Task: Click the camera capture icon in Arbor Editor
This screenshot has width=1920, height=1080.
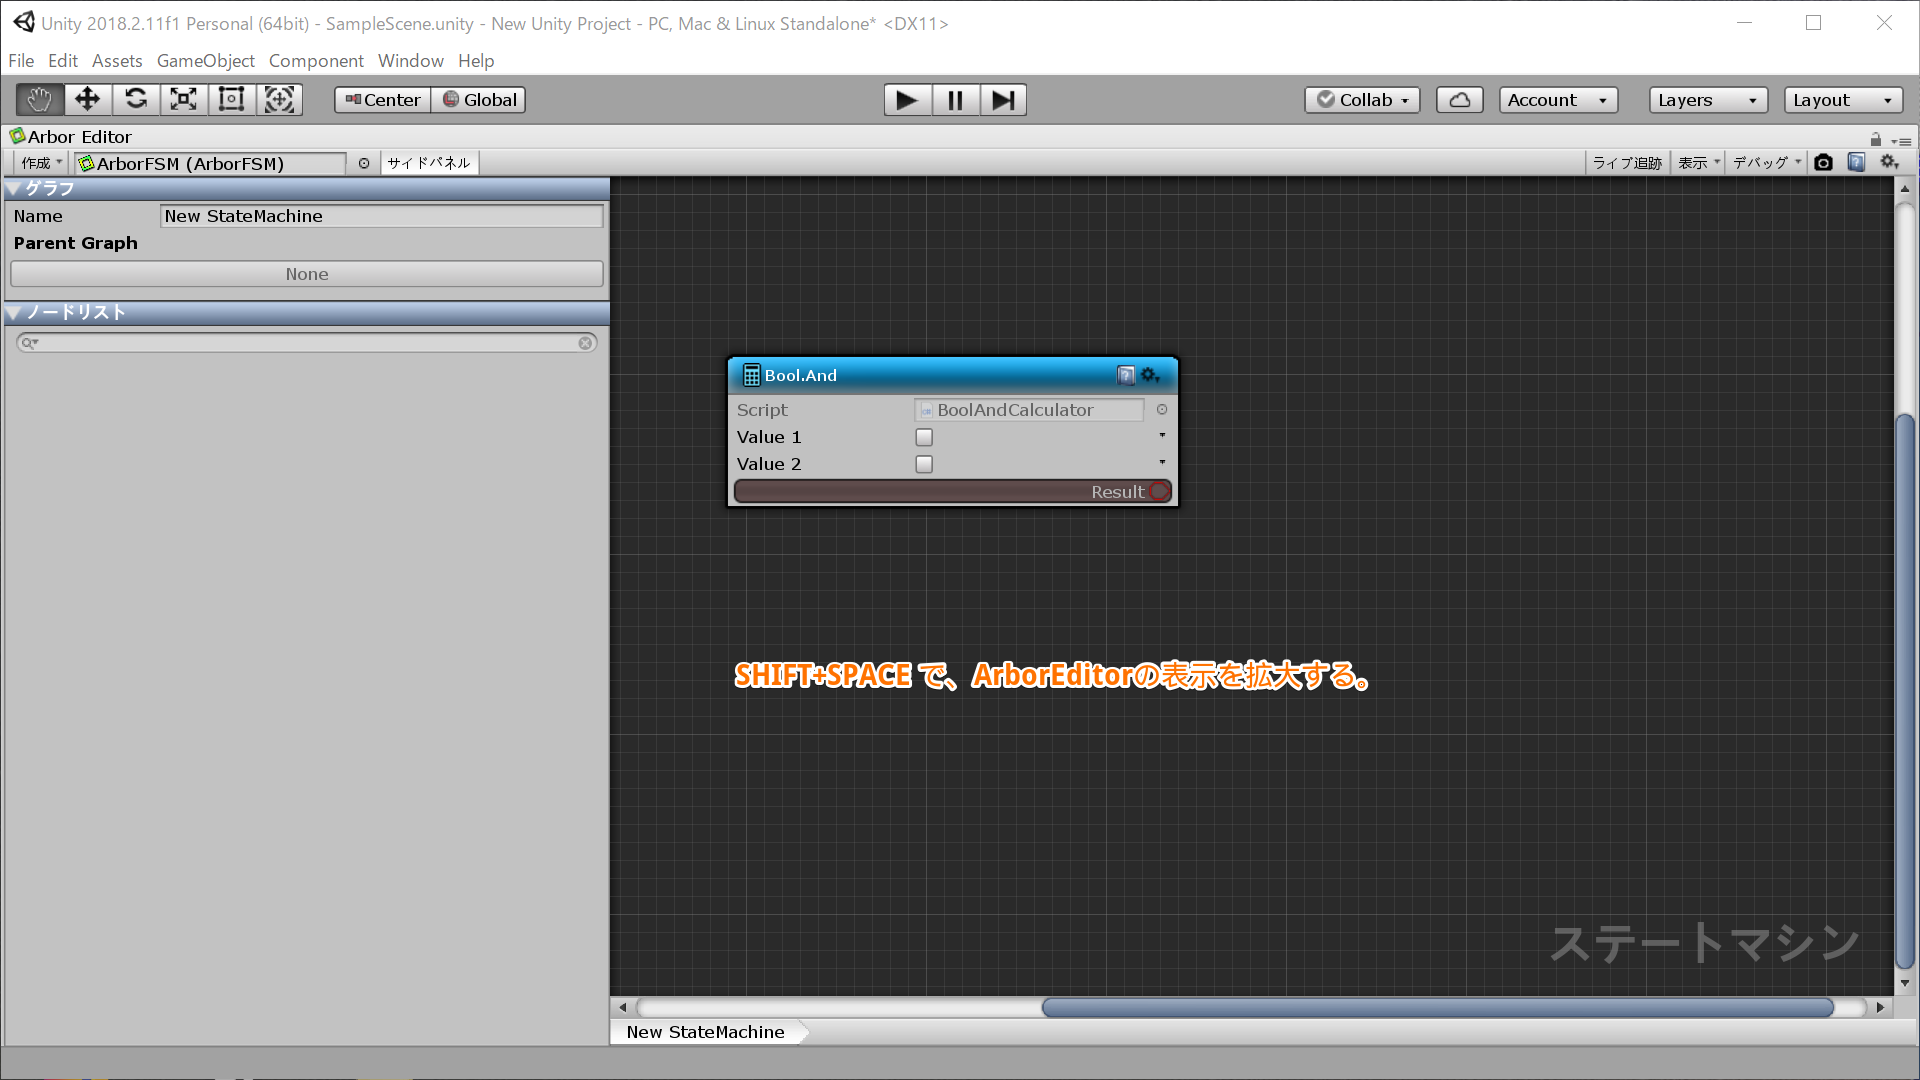Action: tap(1823, 162)
